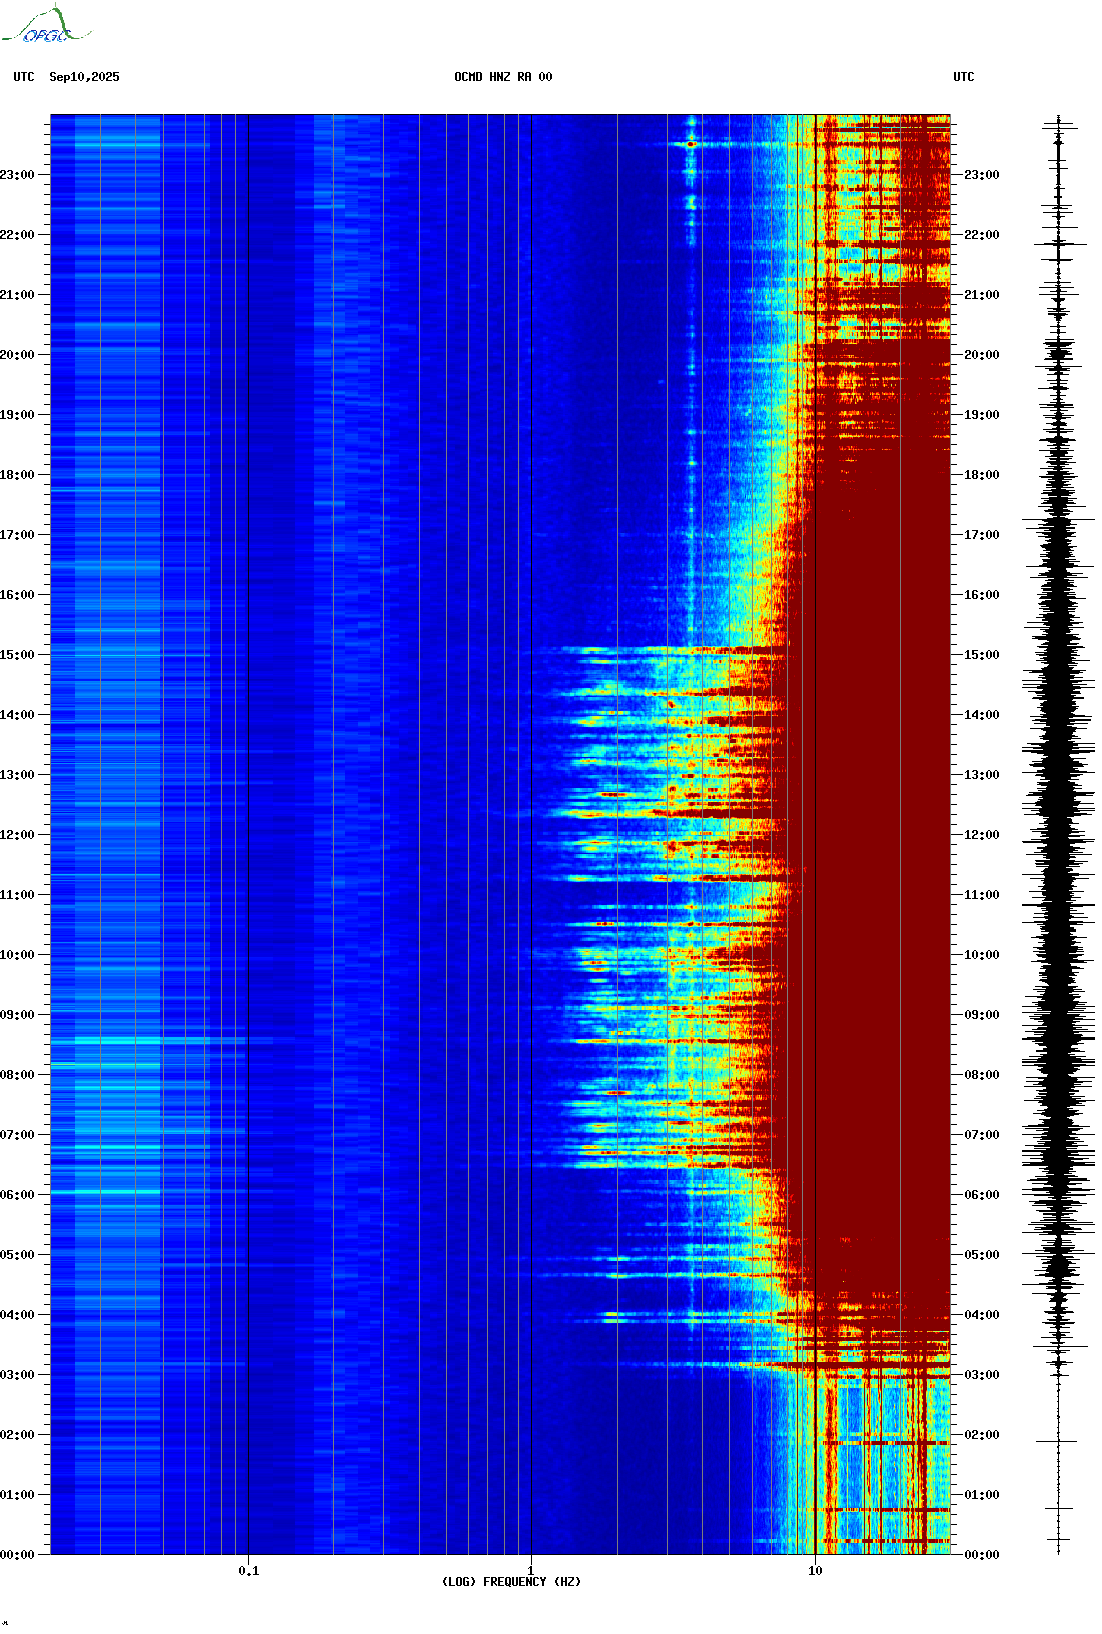Screen dimensions: 1102x1634
Task: Click the 00:00 label on left time axis
Action: 17,1555
